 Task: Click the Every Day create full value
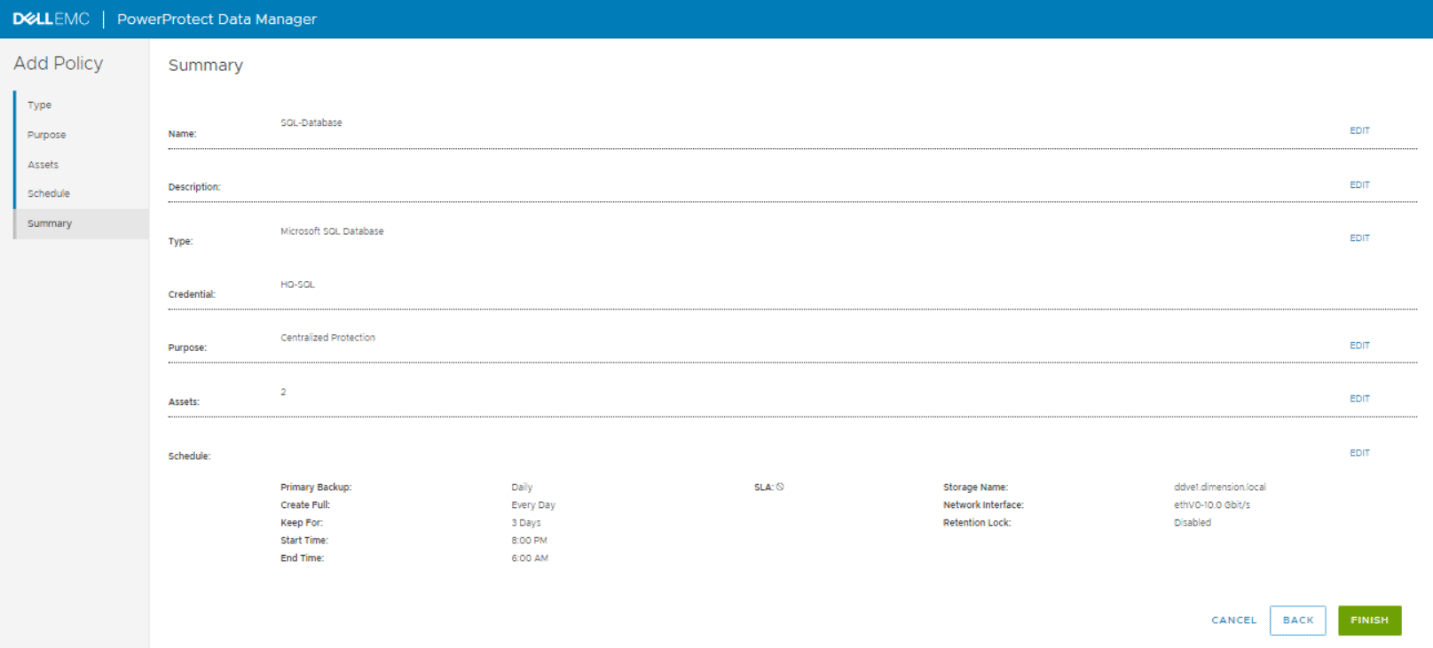tap(533, 506)
